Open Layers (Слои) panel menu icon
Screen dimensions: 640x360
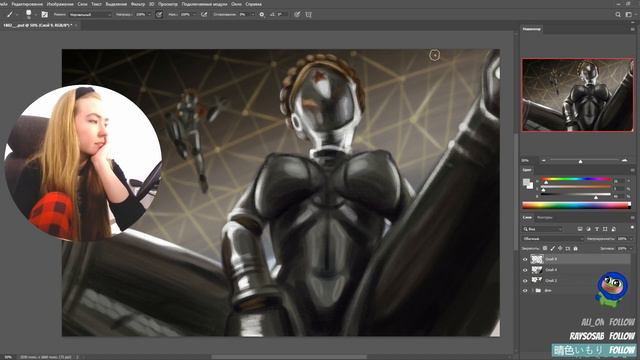(633, 218)
